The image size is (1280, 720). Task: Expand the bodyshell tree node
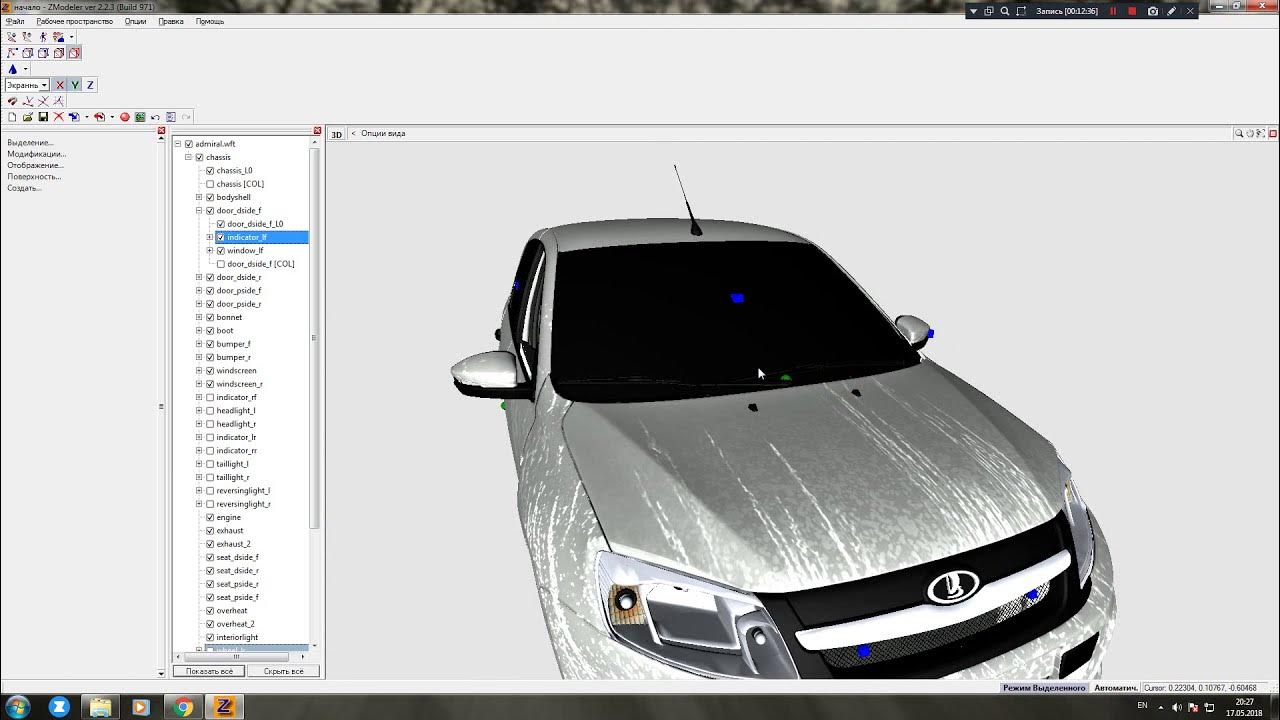(199, 197)
